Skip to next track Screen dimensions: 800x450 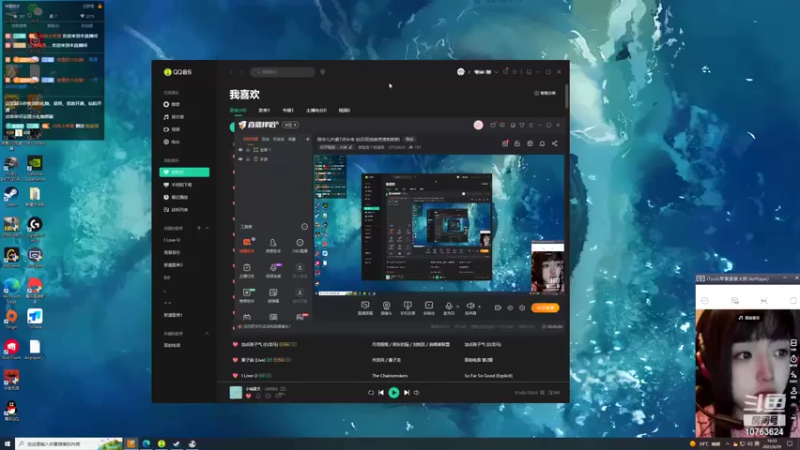pos(407,392)
